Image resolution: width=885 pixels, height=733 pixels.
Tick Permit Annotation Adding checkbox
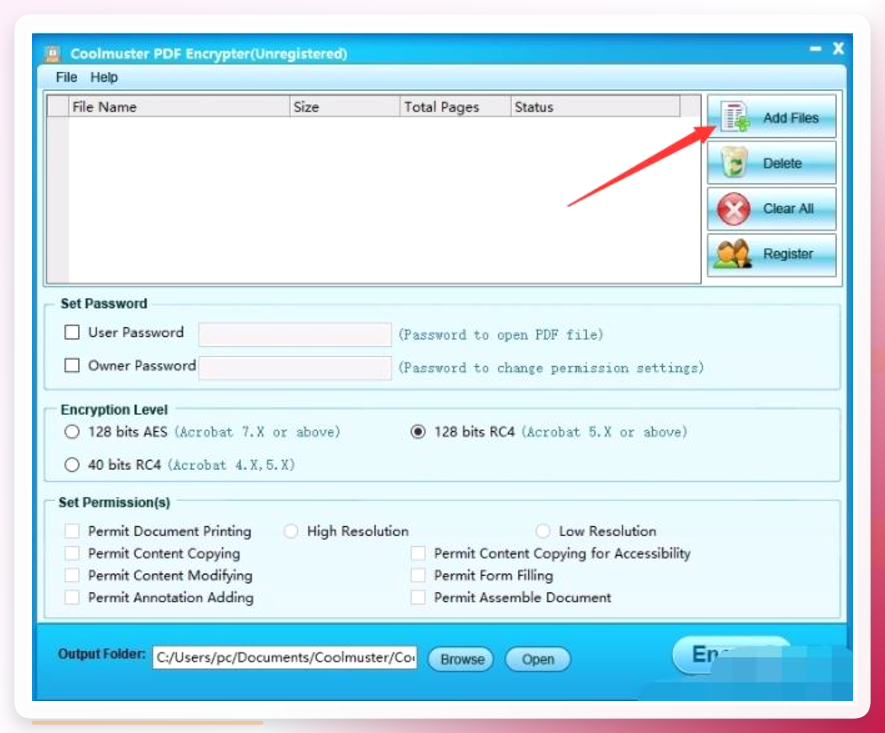72,597
